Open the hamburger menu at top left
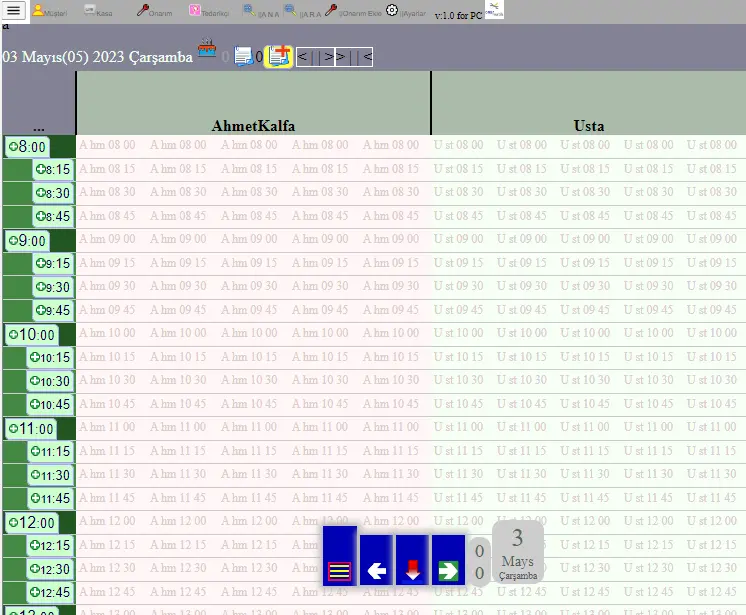Image resolution: width=746 pixels, height=615 pixels. 14,11
